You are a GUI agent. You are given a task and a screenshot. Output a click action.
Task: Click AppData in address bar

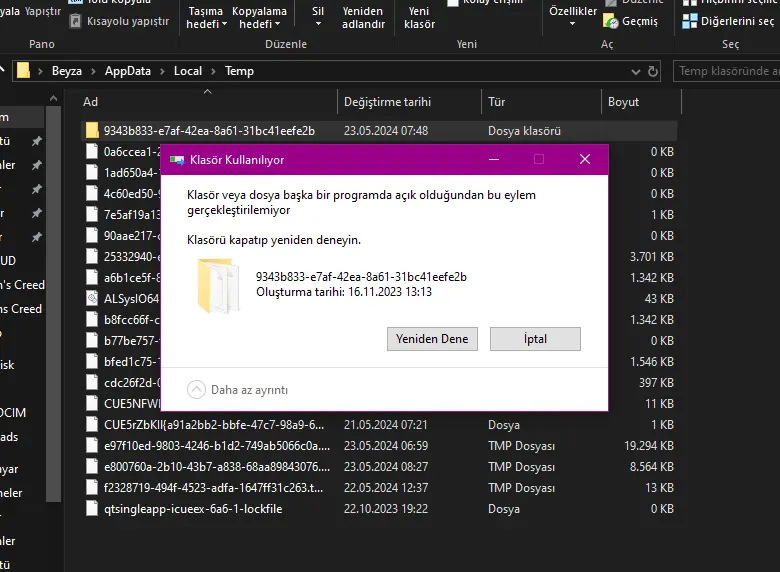click(x=128, y=71)
